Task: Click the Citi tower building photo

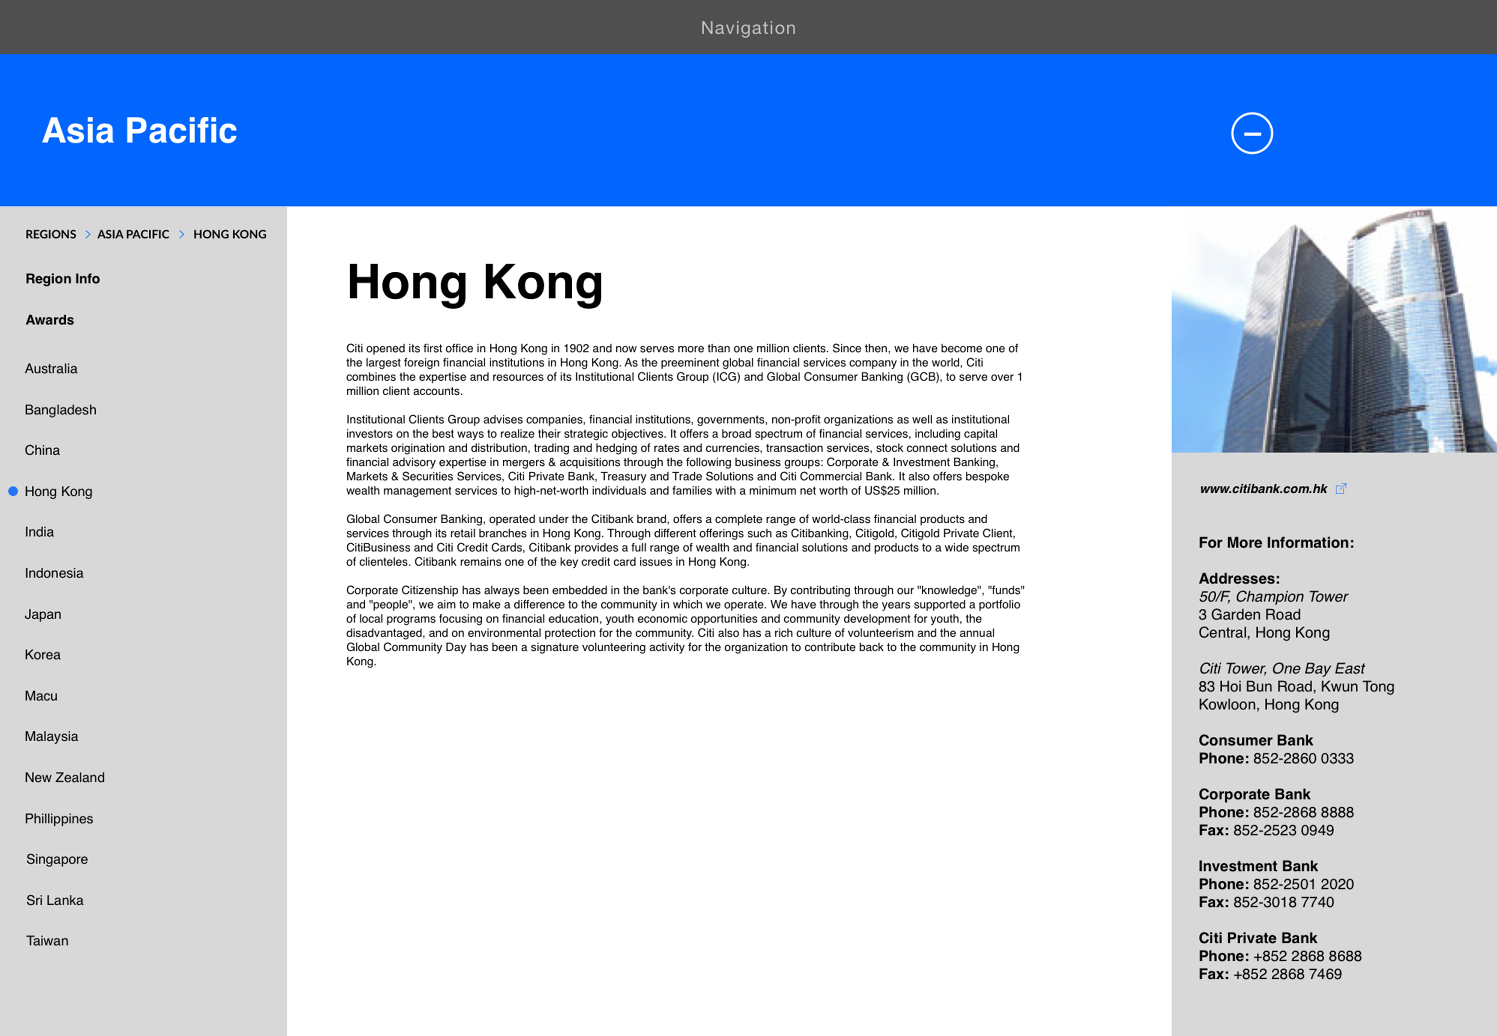Action: pos(1334,330)
